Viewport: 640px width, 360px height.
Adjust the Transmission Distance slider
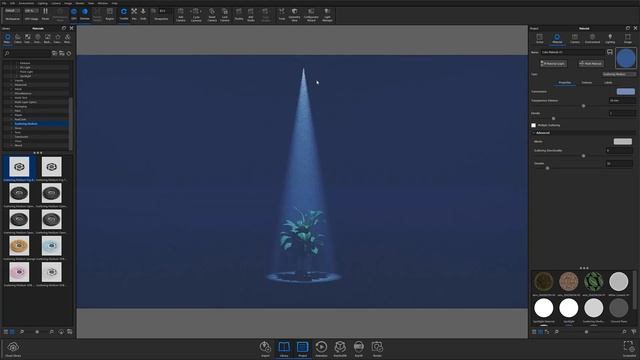pos(583,106)
